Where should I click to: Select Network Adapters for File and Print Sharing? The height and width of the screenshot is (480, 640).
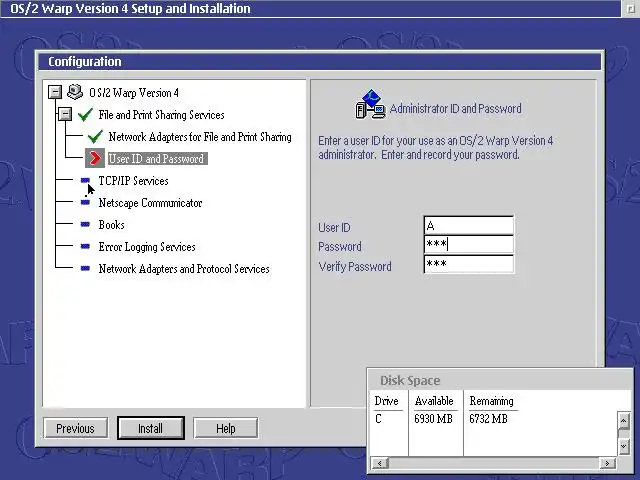click(x=200, y=137)
